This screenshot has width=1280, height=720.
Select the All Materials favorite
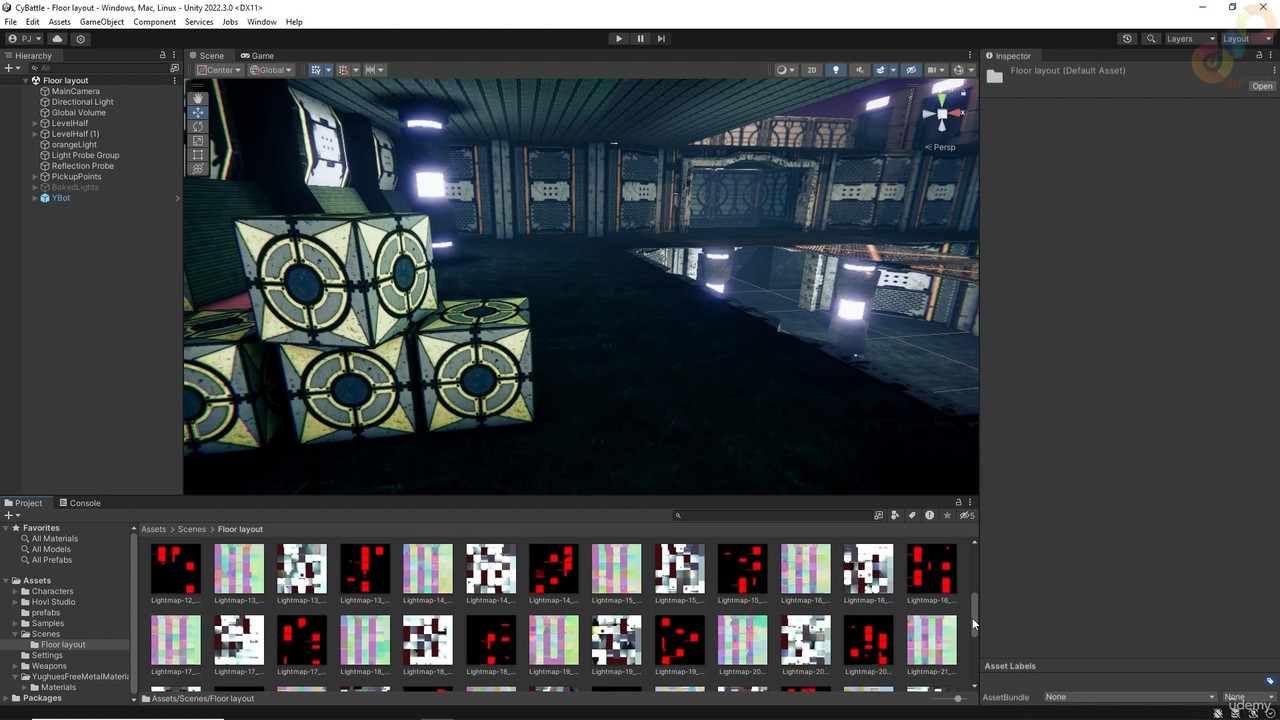[x=55, y=539]
